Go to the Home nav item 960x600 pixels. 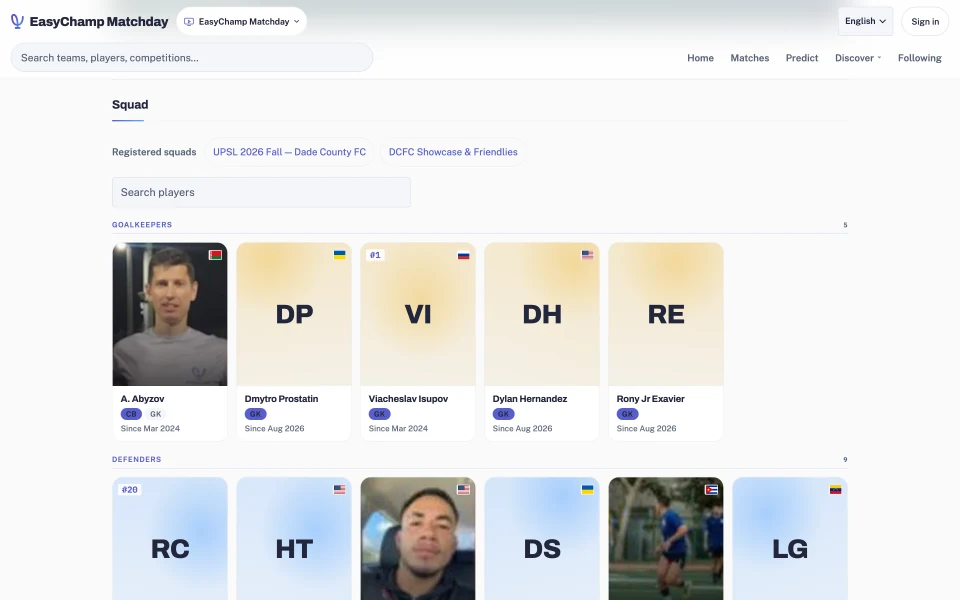tap(700, 58)
